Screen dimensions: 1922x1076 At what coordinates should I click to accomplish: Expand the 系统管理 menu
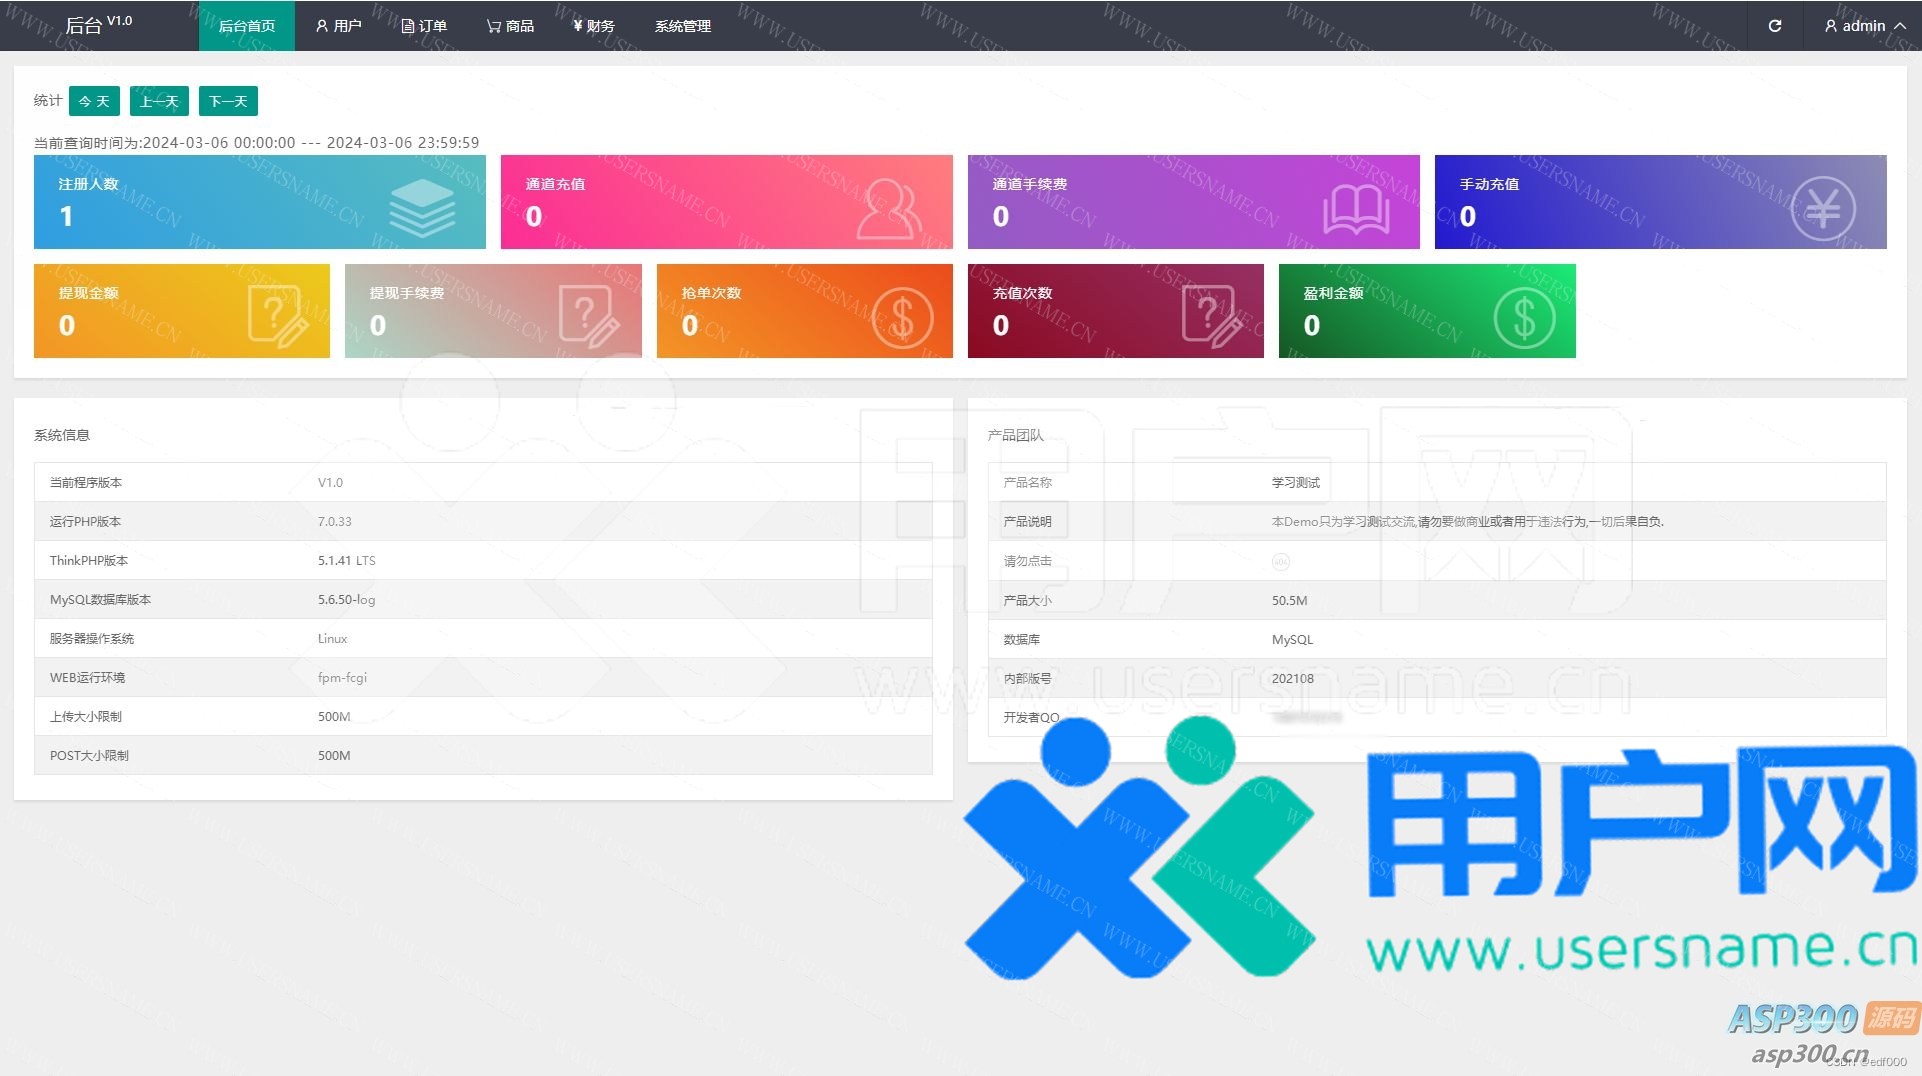[682, 26]
